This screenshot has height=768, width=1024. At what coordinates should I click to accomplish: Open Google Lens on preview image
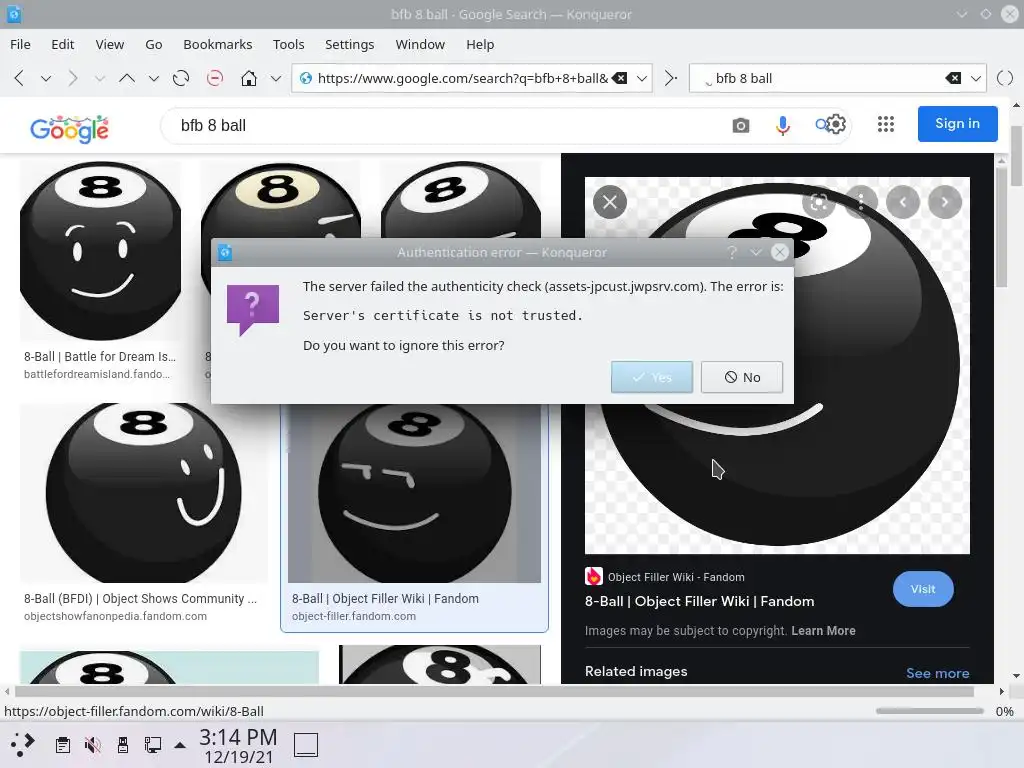[x=818, y=202]
